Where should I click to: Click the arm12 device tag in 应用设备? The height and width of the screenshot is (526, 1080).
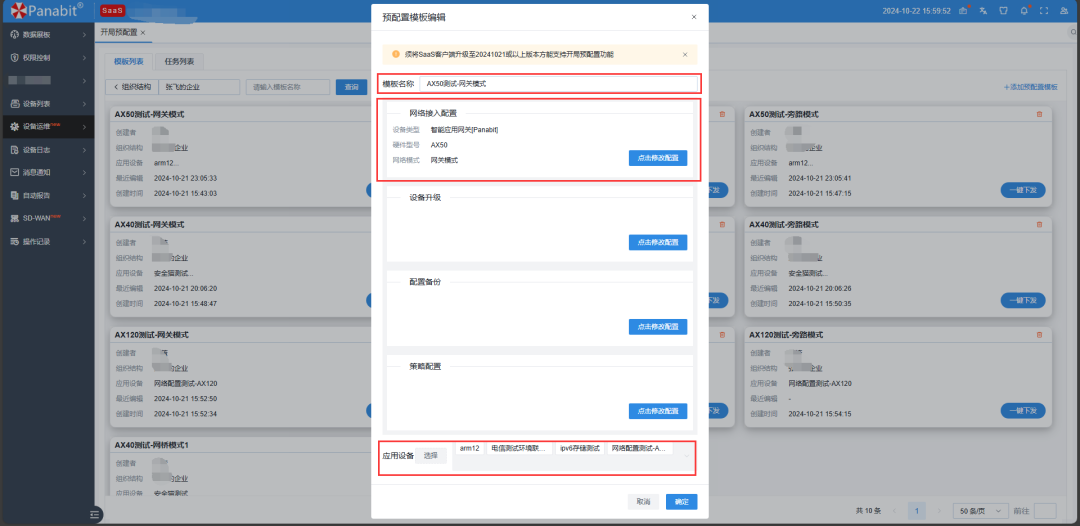tap(470, 448)
